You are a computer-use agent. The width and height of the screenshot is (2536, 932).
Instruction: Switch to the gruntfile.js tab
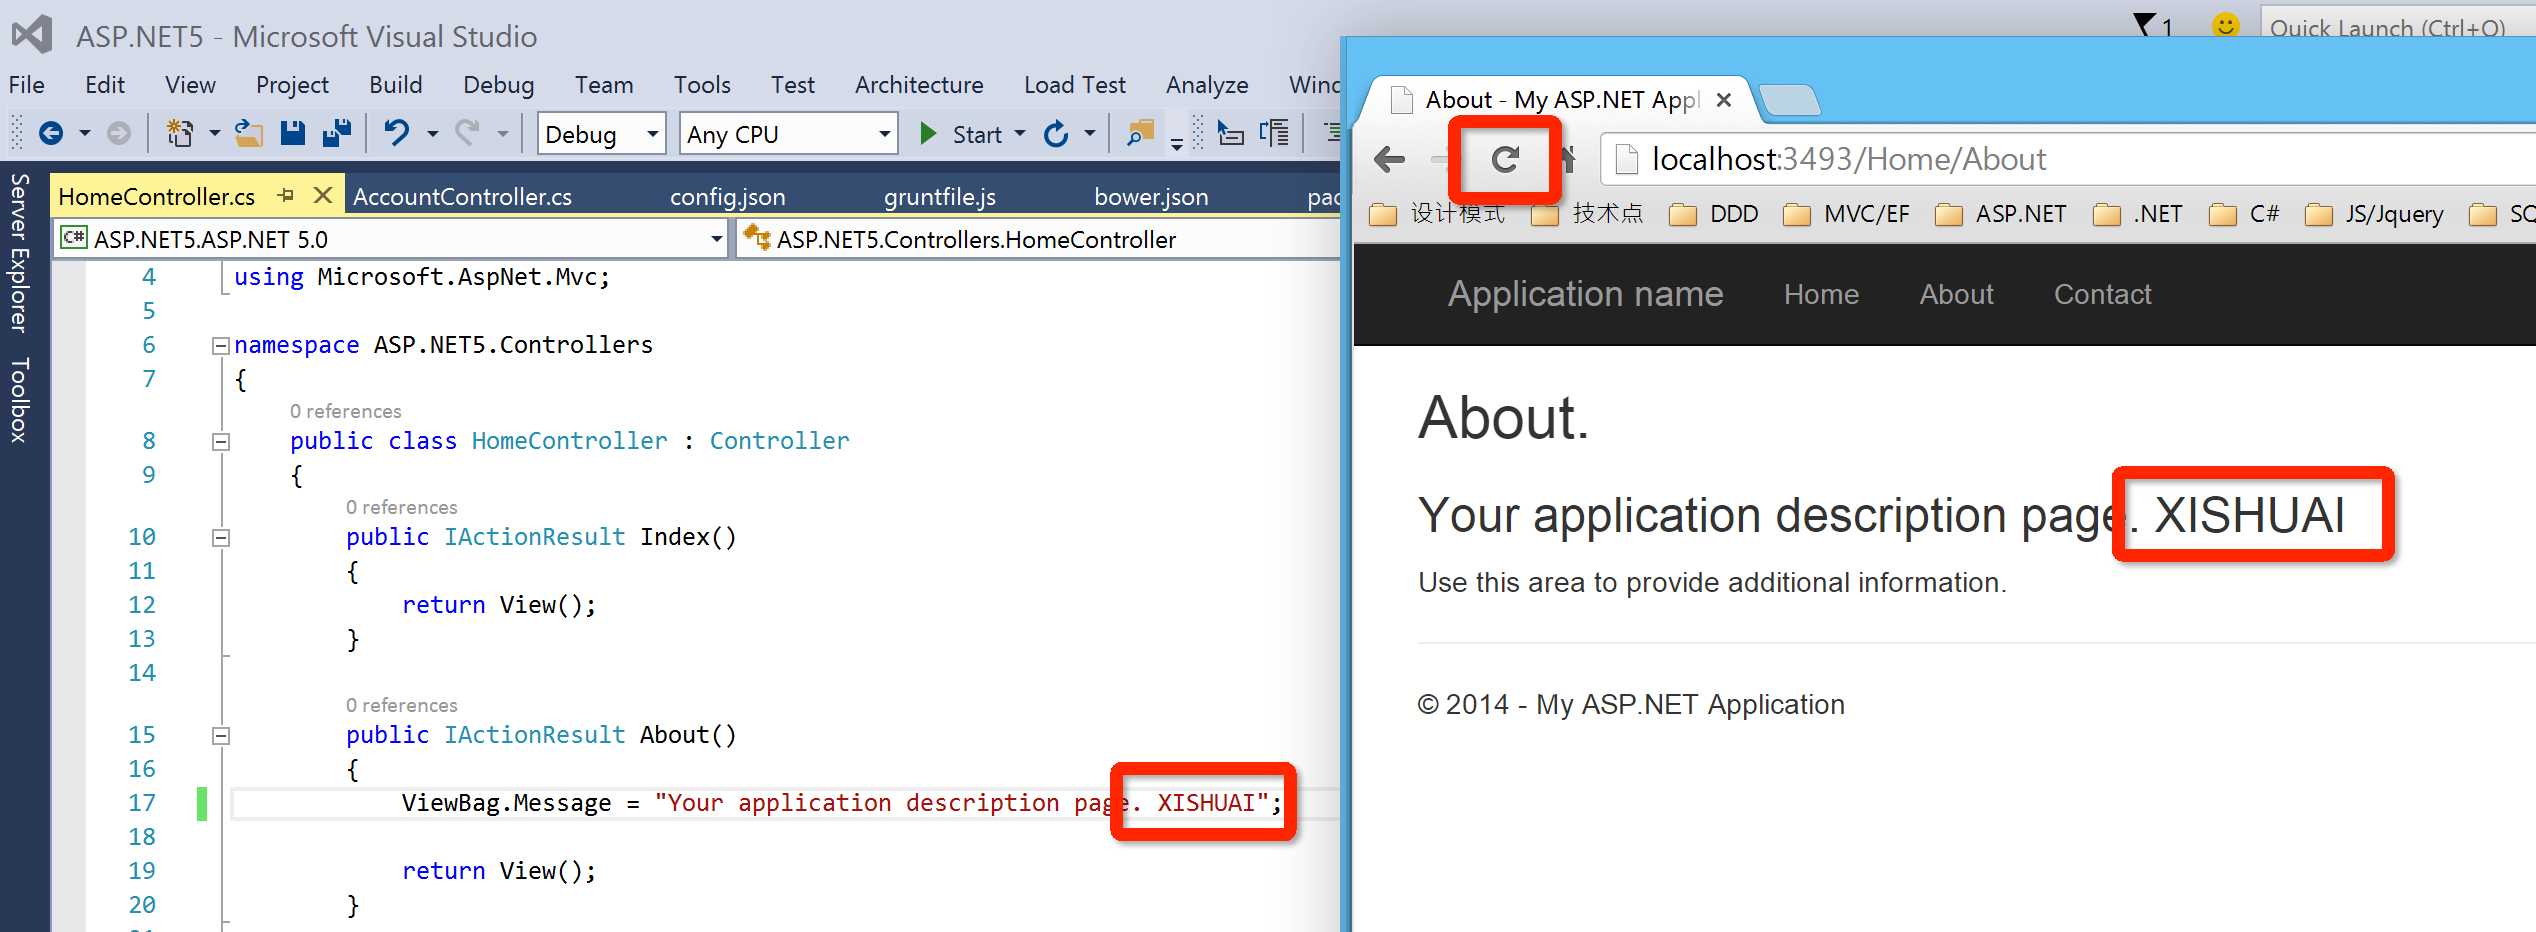(940, 197)
